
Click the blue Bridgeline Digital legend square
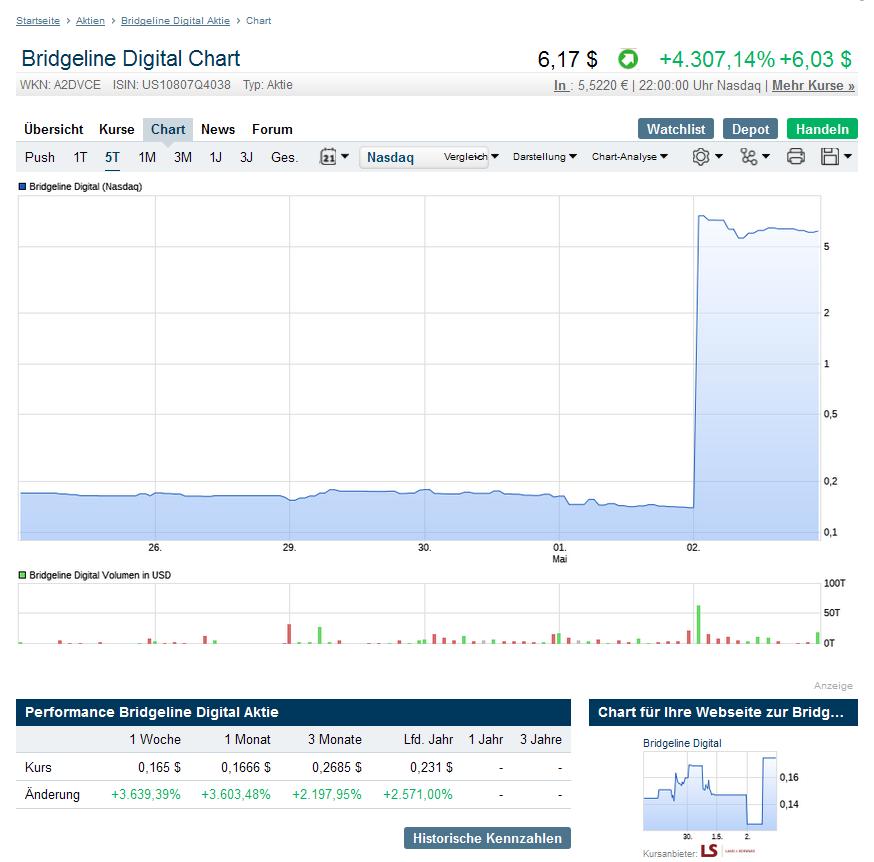pos(24,186)
